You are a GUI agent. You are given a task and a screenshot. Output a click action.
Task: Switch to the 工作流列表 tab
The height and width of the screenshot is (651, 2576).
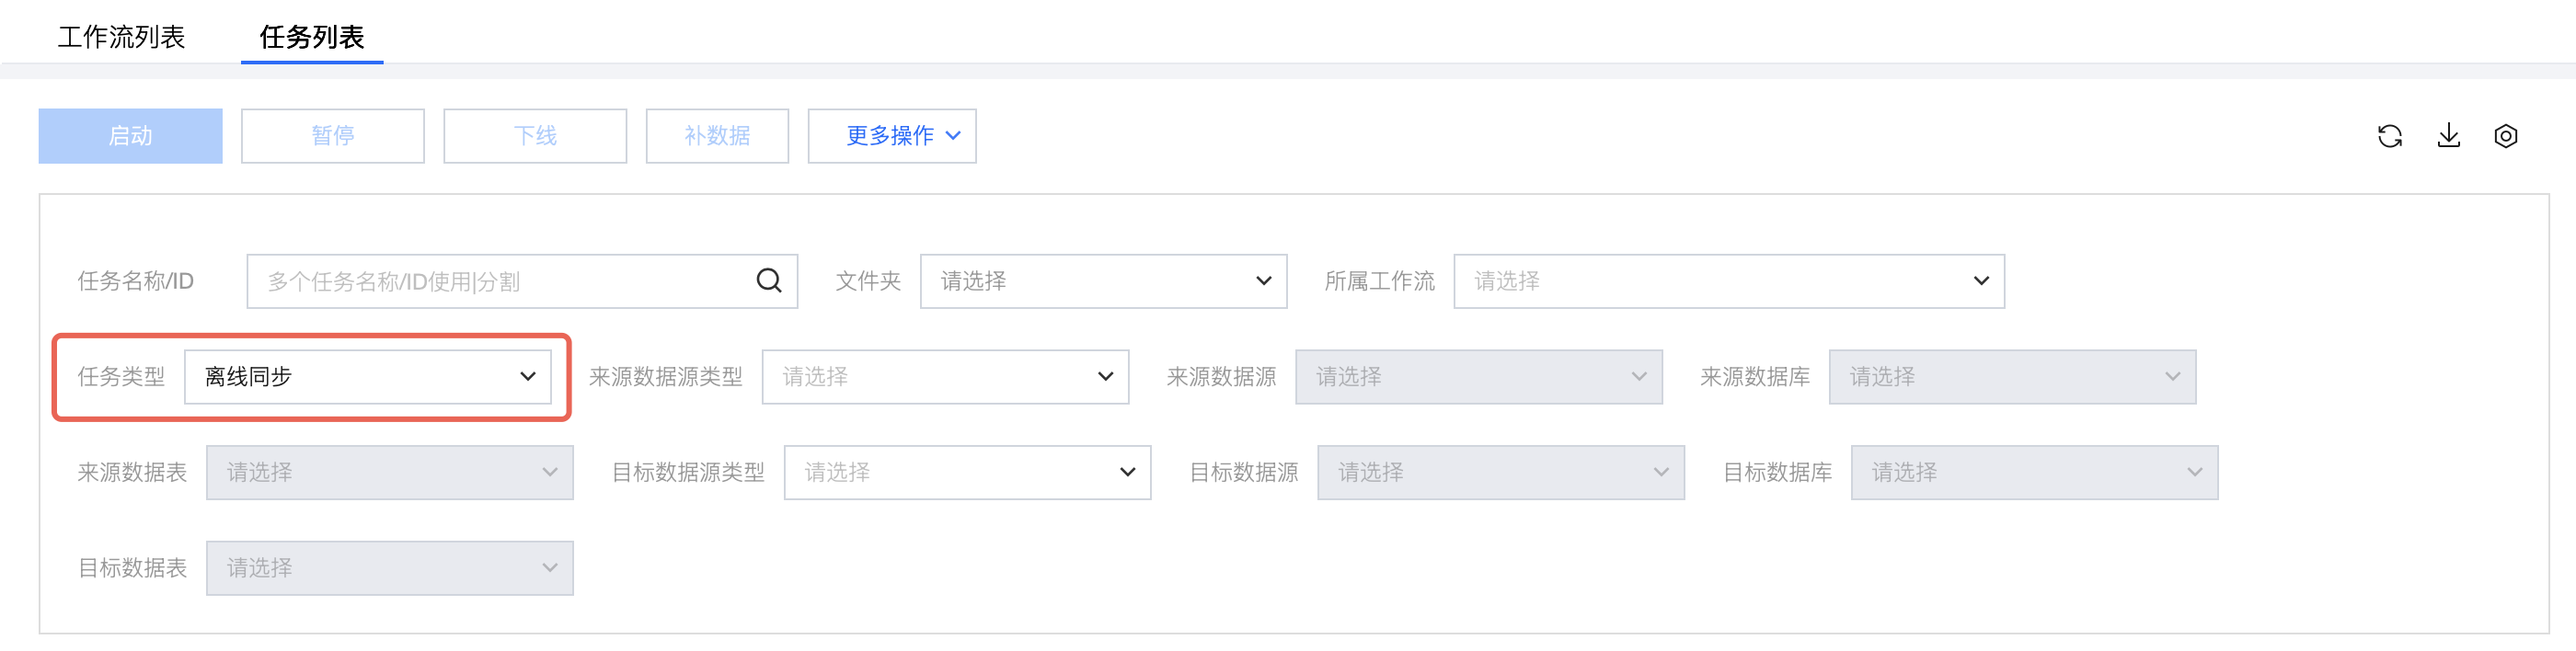pos(121,37)
